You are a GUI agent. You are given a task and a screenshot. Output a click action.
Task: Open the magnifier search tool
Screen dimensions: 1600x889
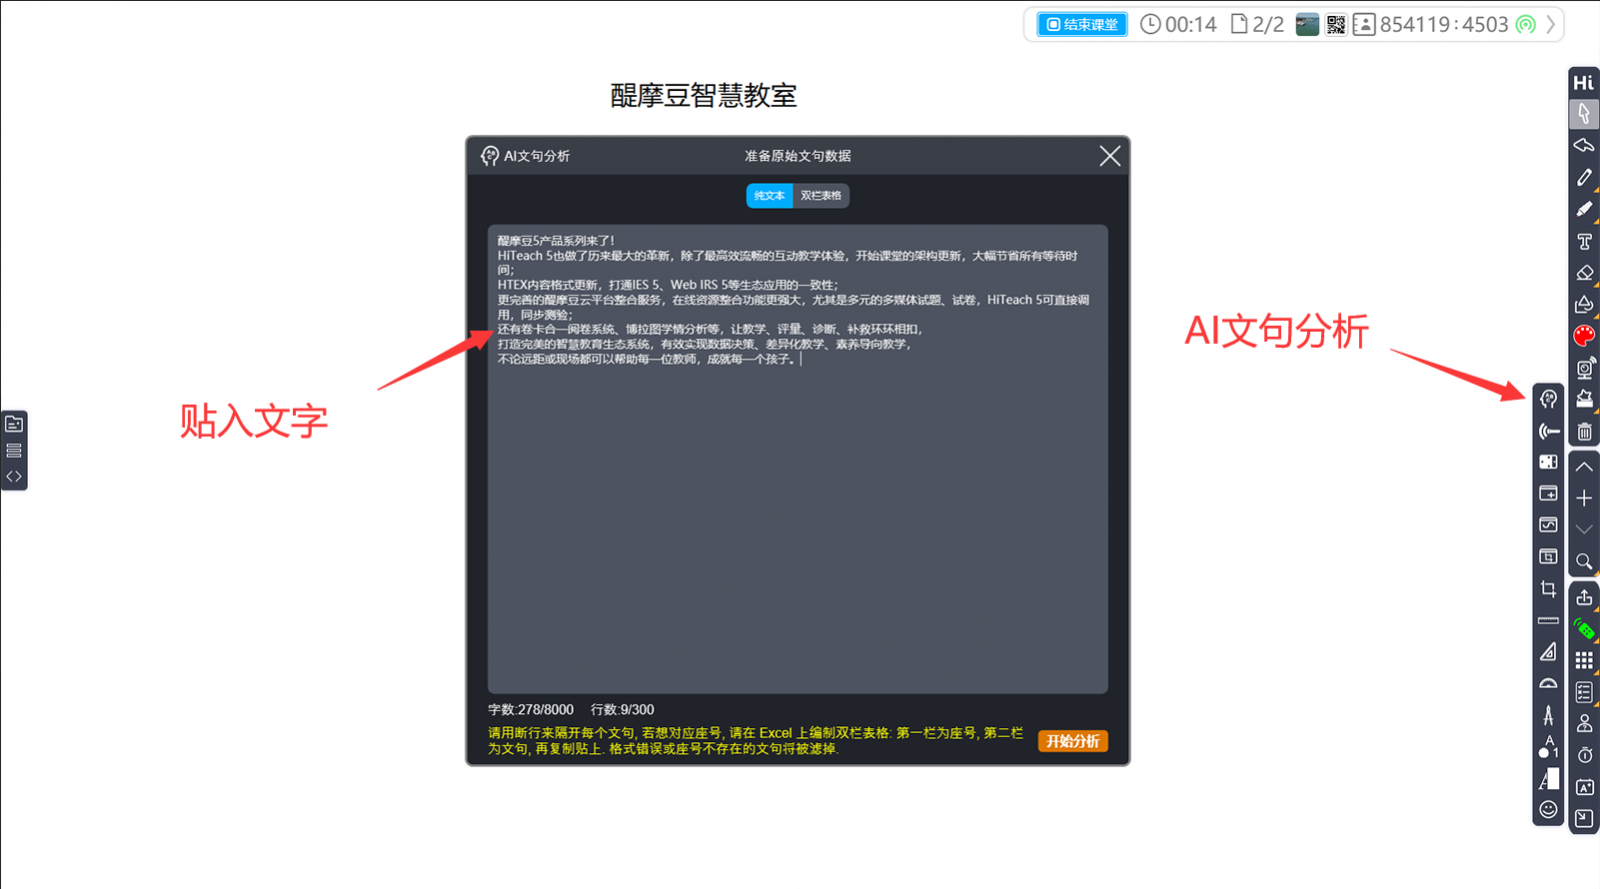click(1584, 561)
